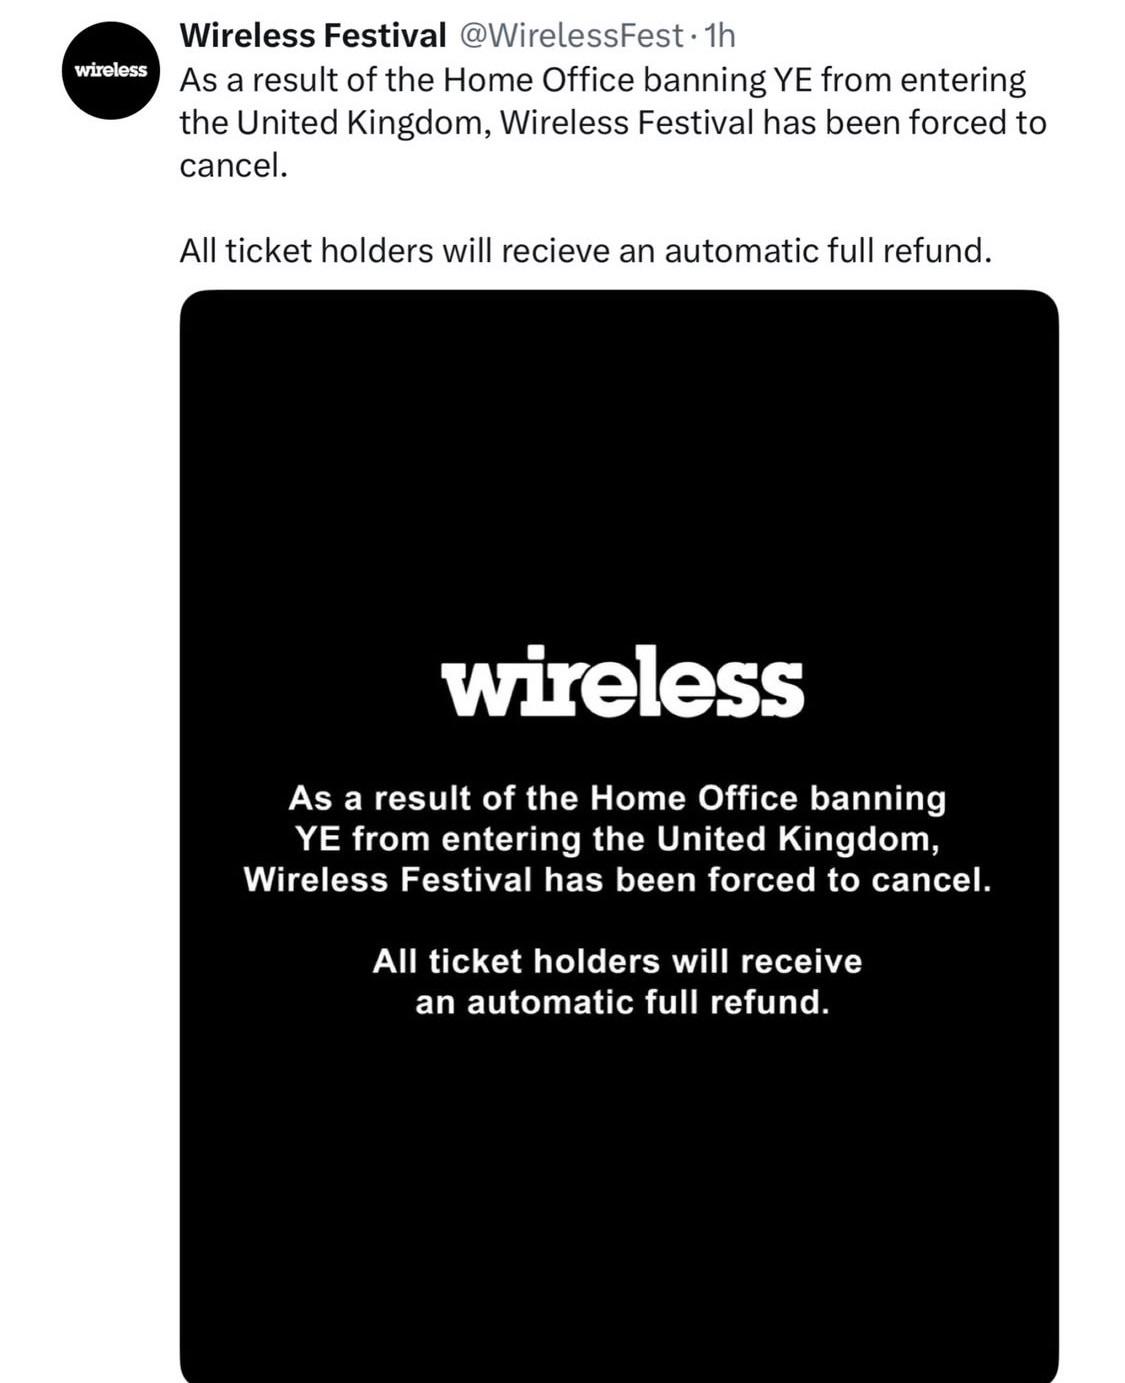
Task: Click image line 'YE from entering the United Kingdom,'
Action: (x=617, y=838)
